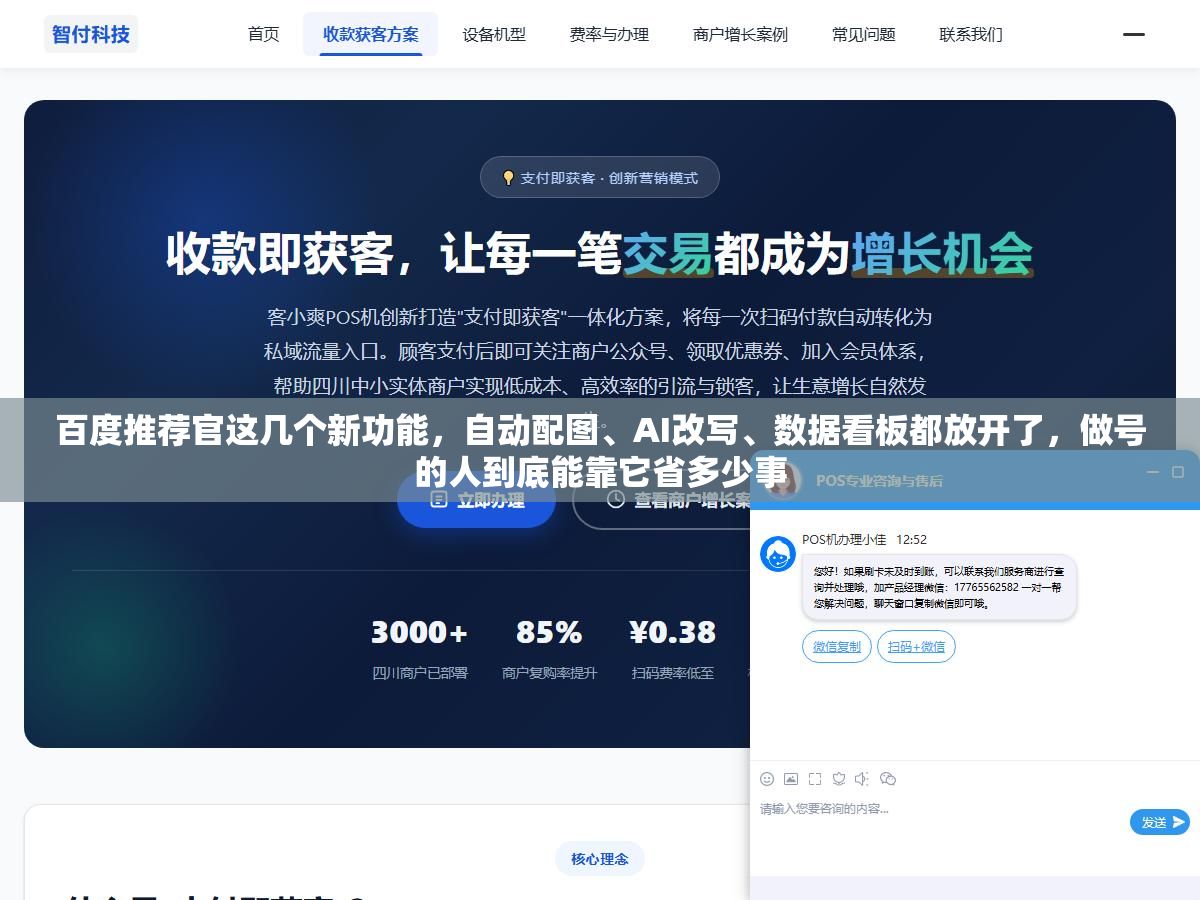Click the 微信复制 chat button
1200x900 pixels.
[837, 647]
